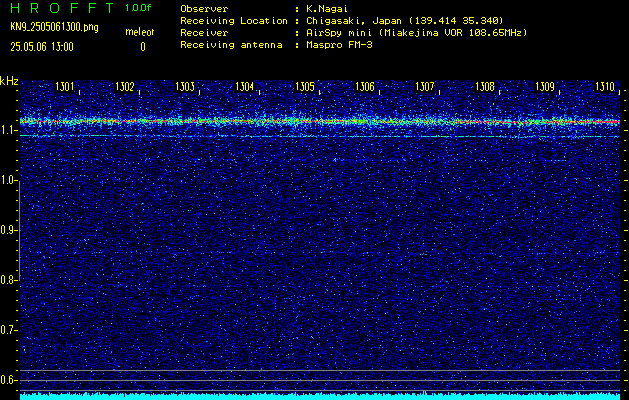629x400 pixels.
Task: Click the 0.7 kHz axis label
Action: 7,330
